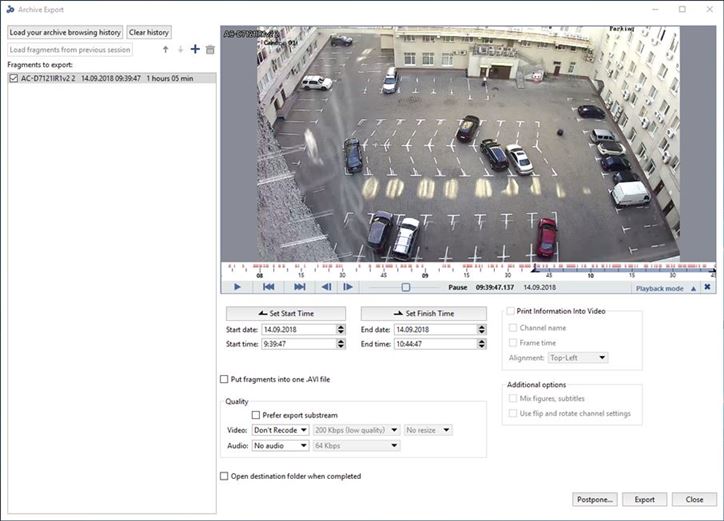
Task: Expand the Audio No audio dropdown
Action: (x=280, y=445)
